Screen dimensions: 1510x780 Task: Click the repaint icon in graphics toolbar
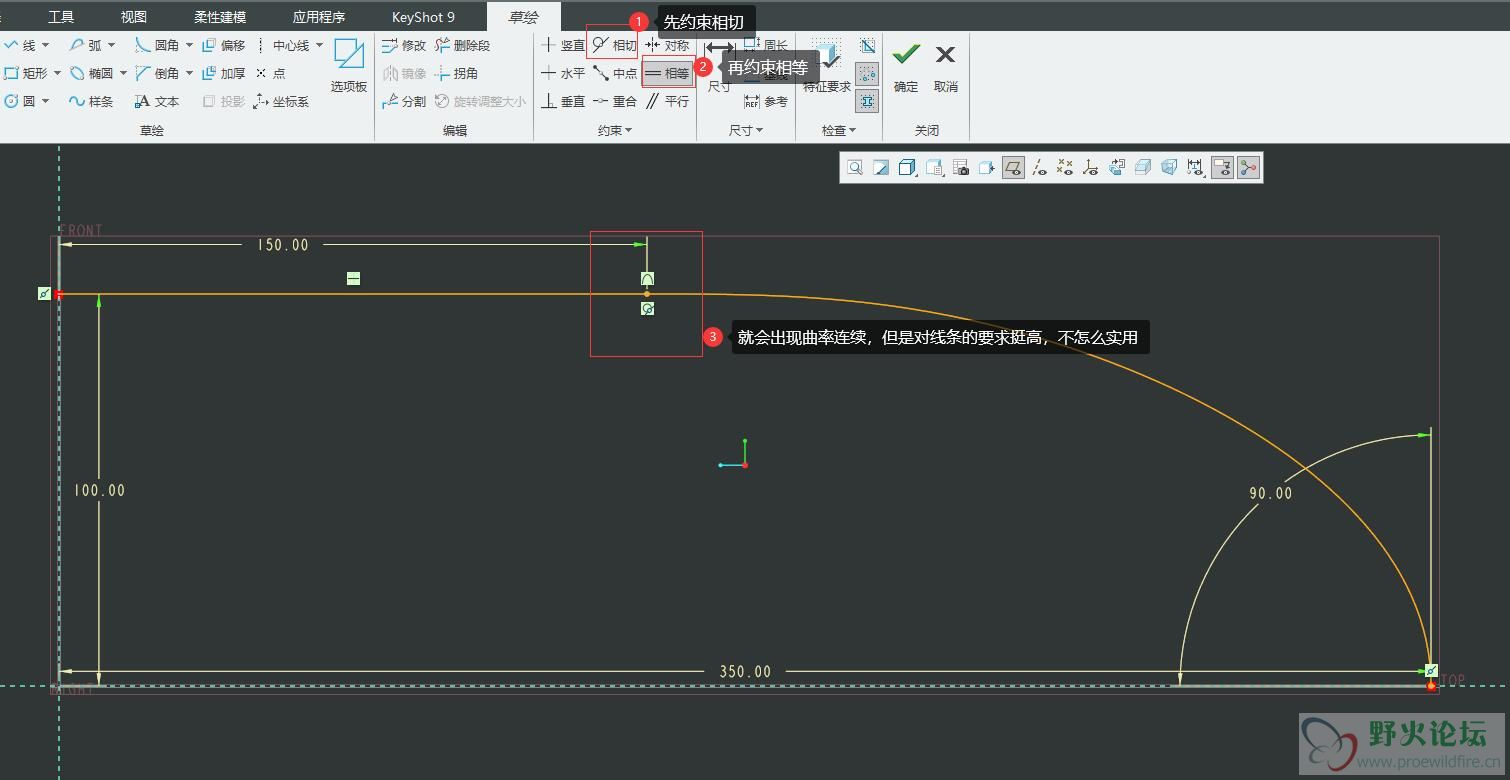click(881, 167)
